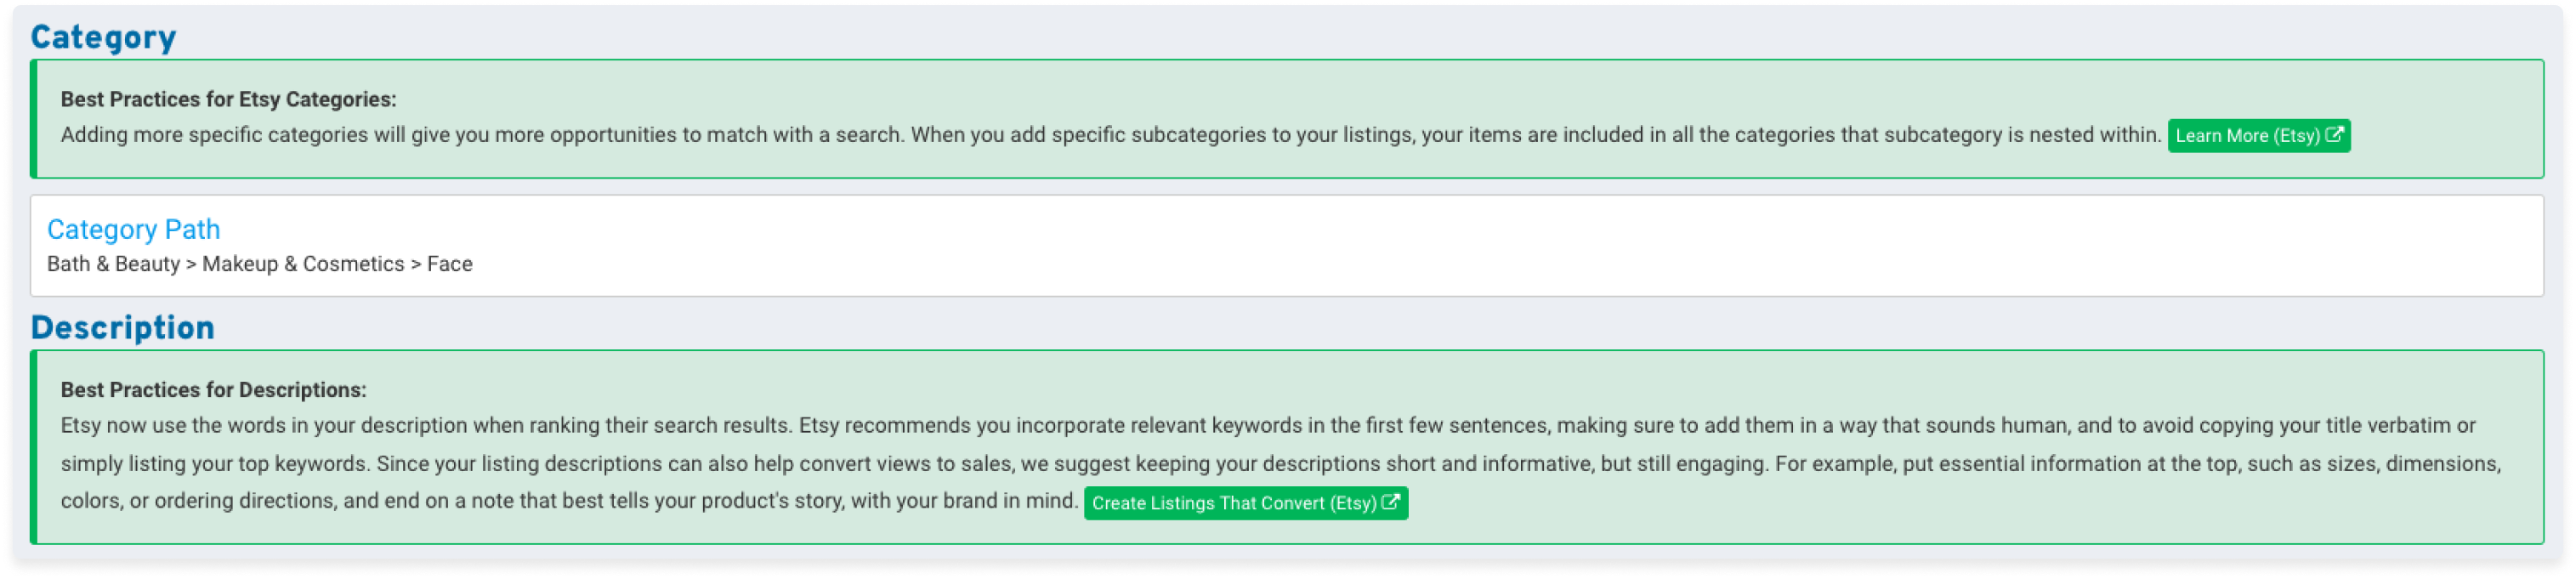Select the Category section heading
2576x579 pixels.
pos(103,37)
